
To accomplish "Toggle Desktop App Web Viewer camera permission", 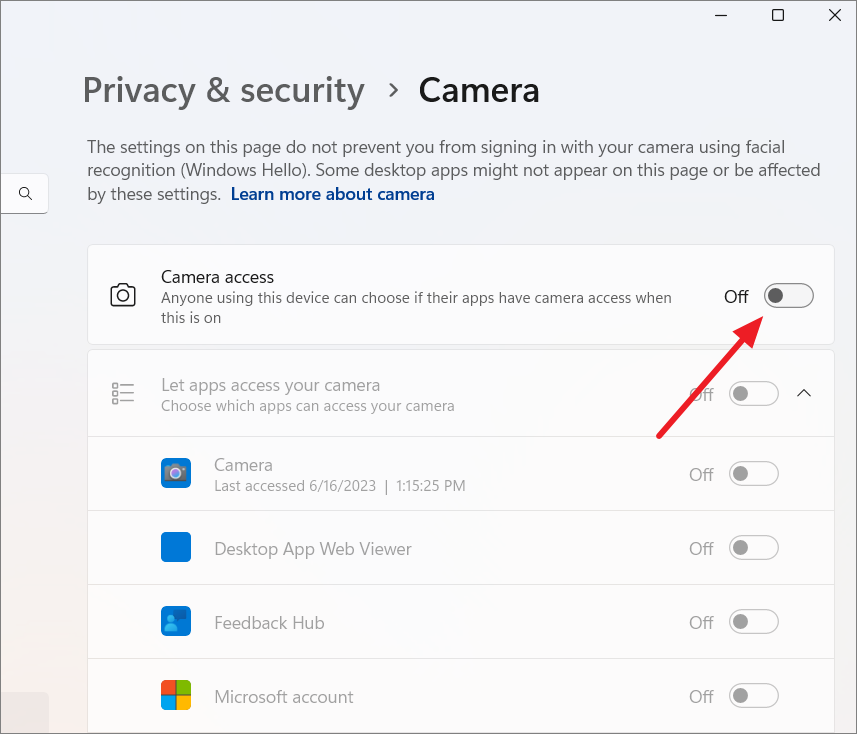I will 753,547.
